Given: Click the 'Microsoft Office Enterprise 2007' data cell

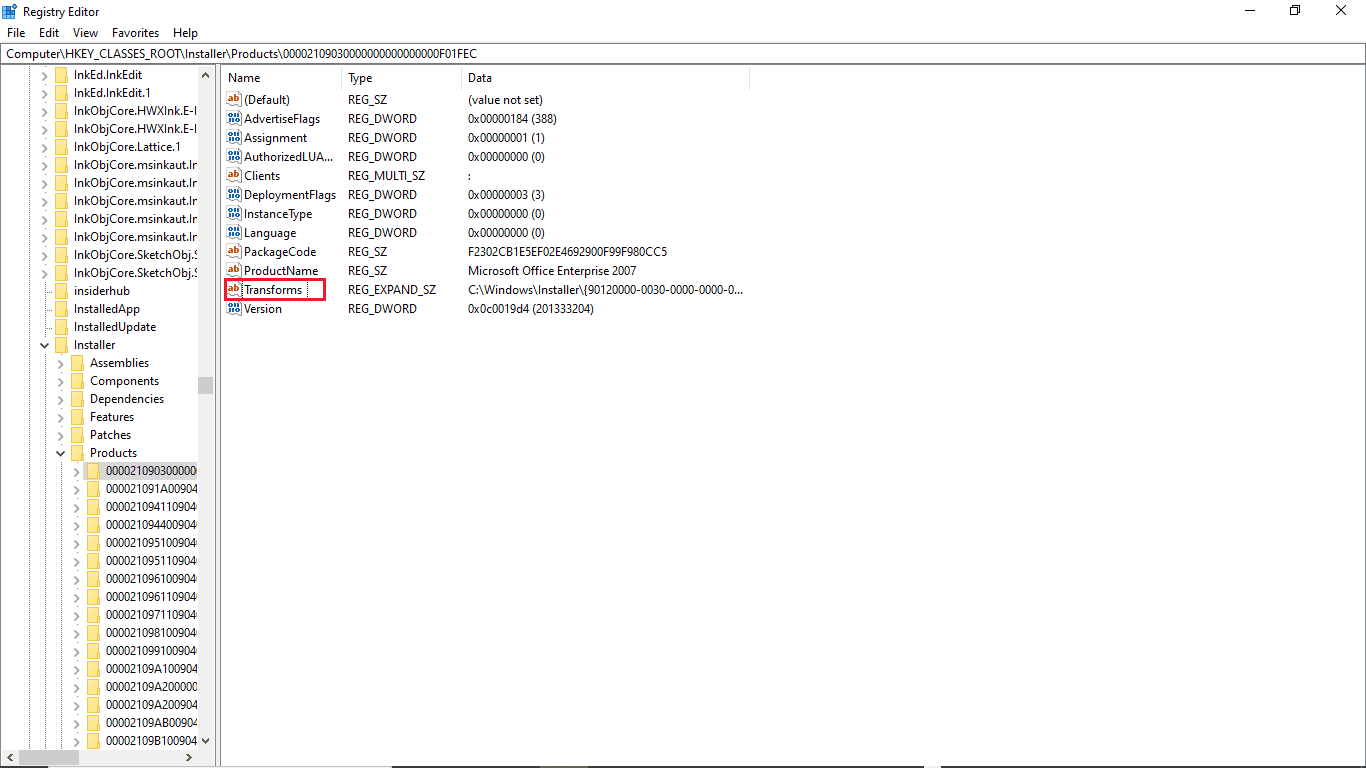Looking at the screenshot, I should [552, 271].
